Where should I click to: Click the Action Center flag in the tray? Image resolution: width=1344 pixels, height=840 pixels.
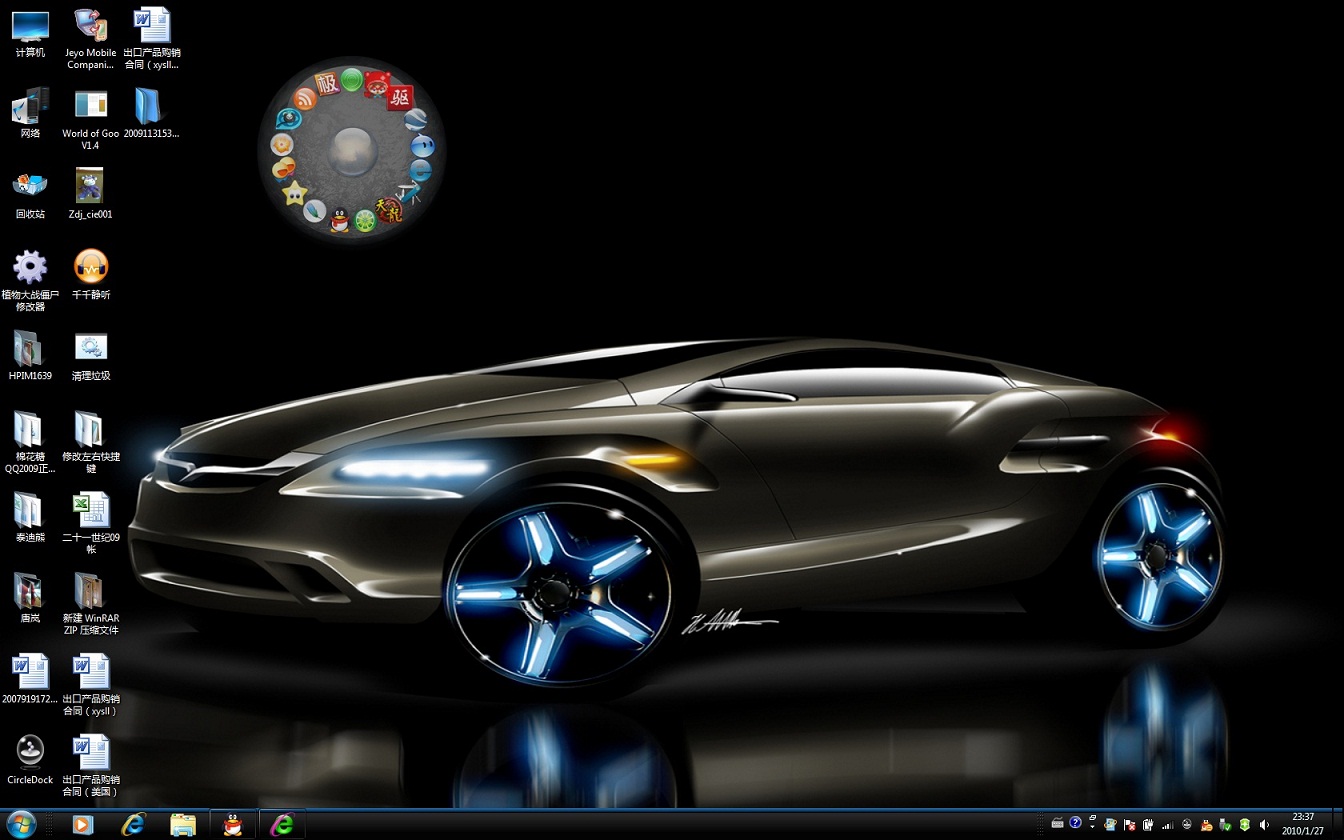pyautogui.click(x=1129, y=825)
